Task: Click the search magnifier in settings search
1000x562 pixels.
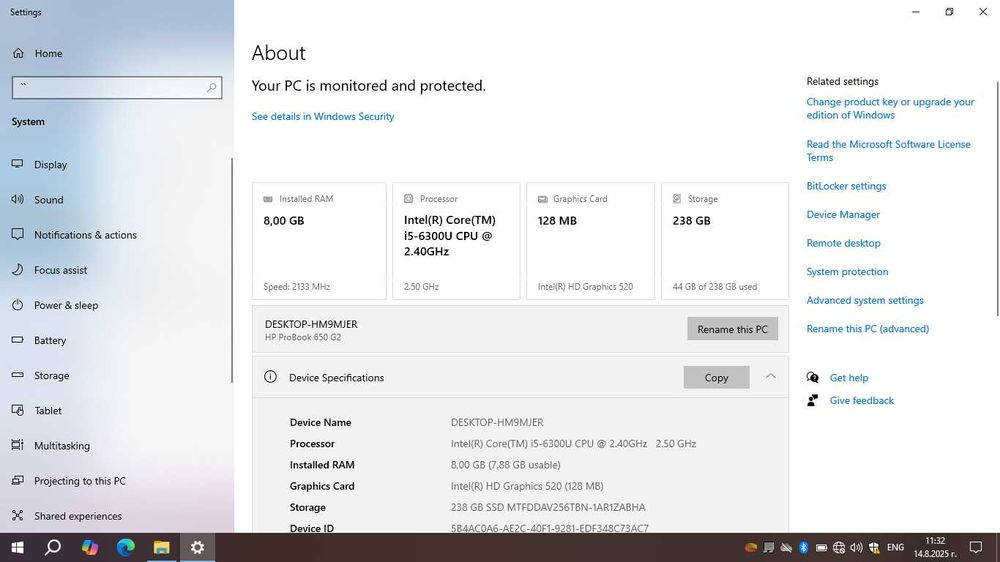Action: (211, 87)
